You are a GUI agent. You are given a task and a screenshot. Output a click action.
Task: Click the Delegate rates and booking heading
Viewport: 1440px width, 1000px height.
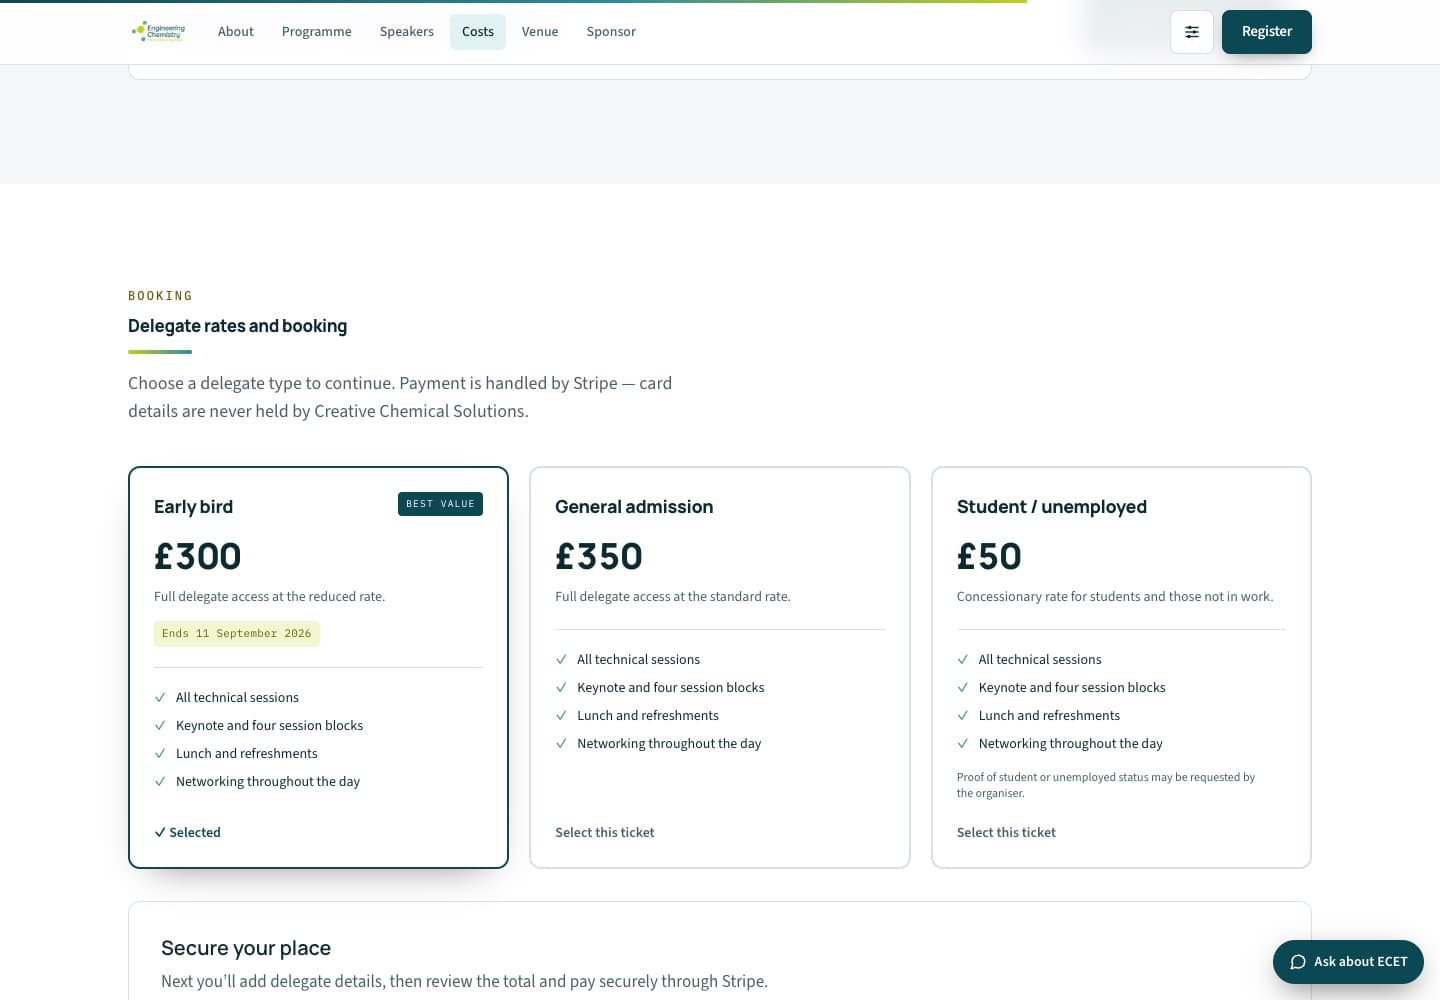(x=237, y=326)
